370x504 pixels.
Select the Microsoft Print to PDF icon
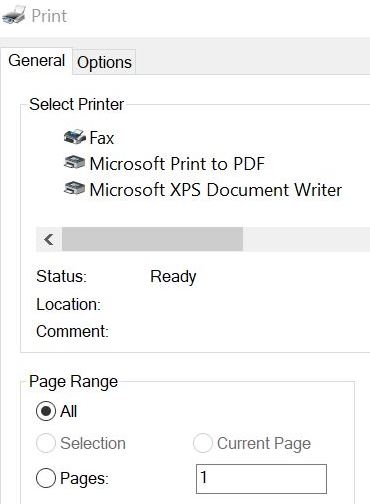[74, 163]
